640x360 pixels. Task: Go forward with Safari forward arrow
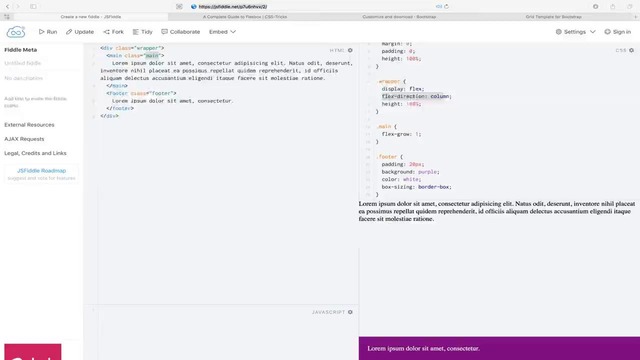[18, 7]
